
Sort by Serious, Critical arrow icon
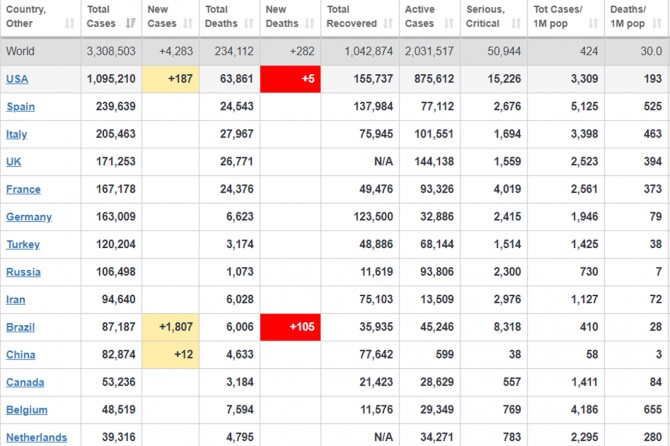click(516, 23)
